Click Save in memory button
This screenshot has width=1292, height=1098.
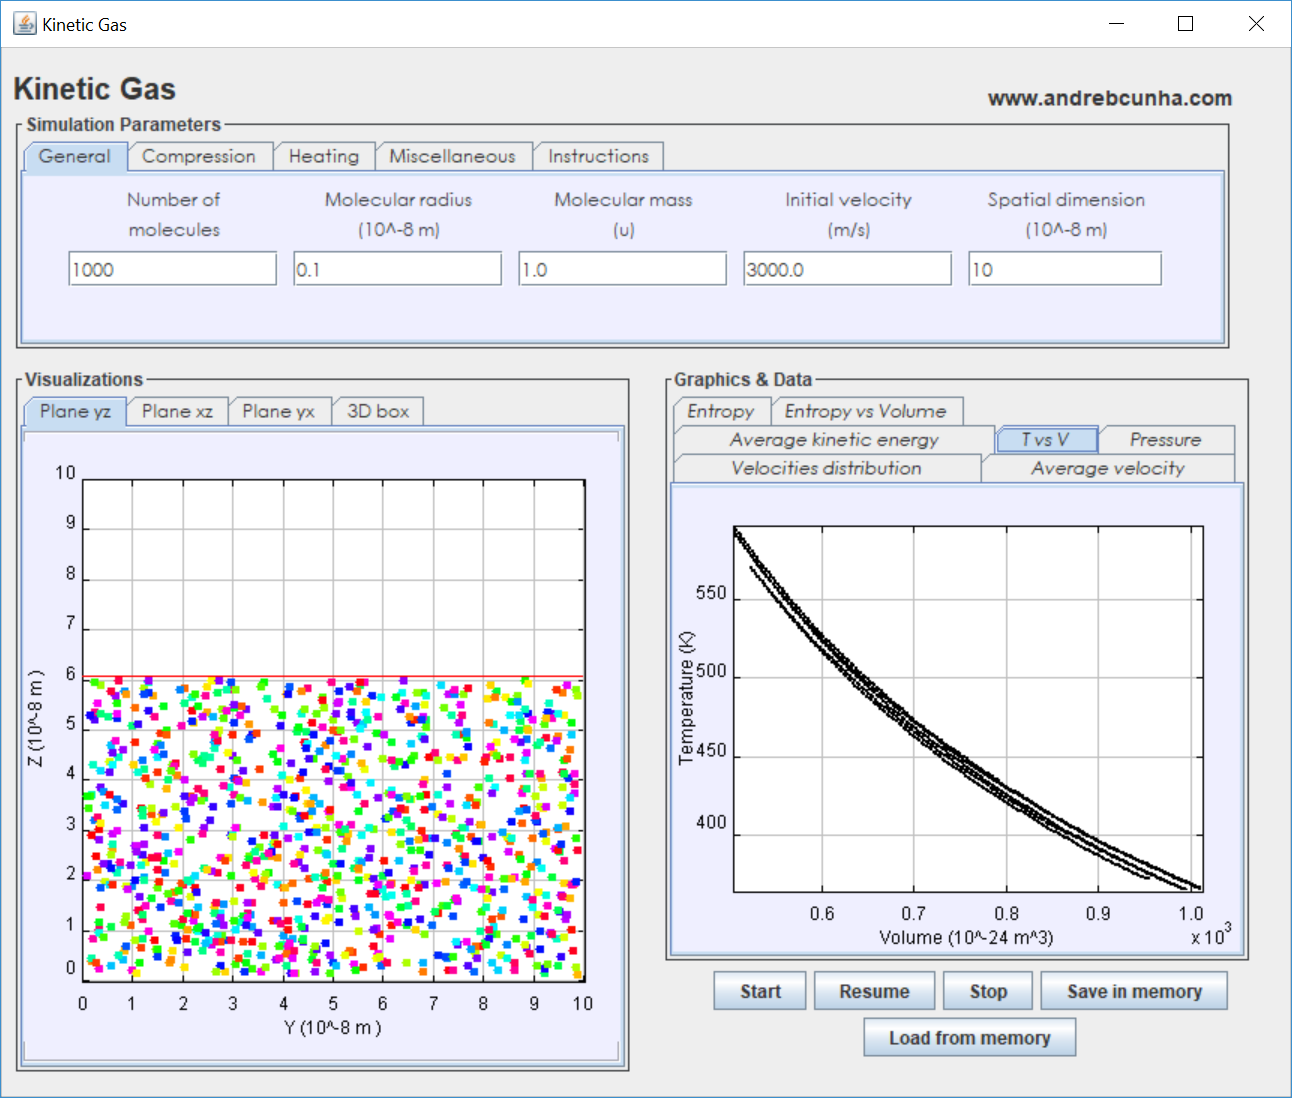pos(1134,991)
